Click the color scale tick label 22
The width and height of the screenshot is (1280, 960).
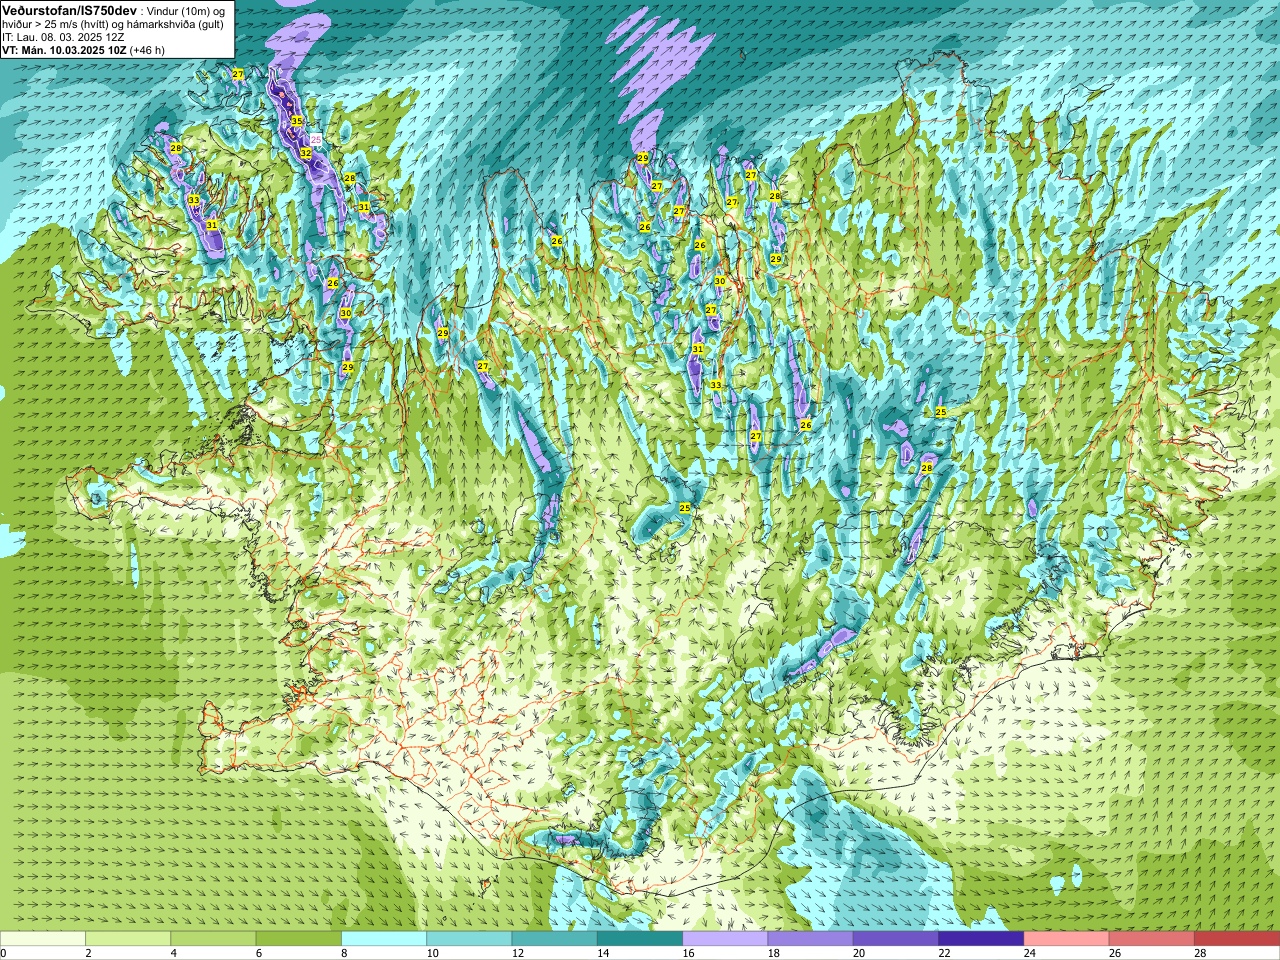coord(944,953)
